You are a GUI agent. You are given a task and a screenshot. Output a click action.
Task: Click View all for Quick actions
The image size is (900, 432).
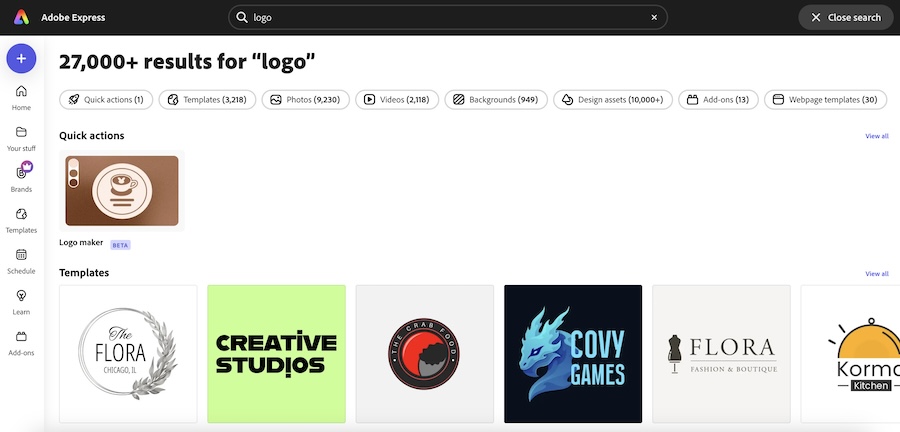[x=876, y=136]
